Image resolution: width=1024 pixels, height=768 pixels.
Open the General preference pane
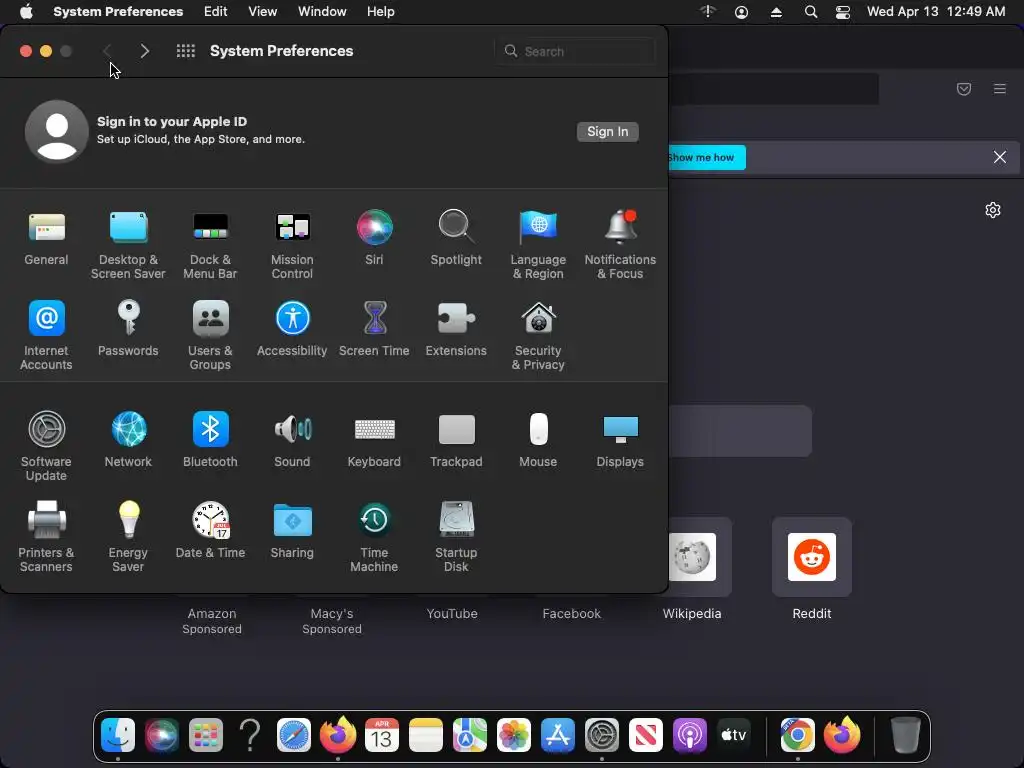46,238
